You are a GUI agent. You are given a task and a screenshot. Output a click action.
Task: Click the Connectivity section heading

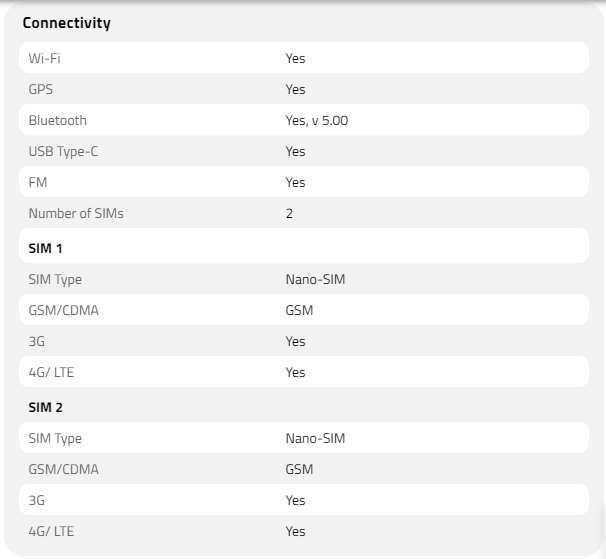(66, 23)
